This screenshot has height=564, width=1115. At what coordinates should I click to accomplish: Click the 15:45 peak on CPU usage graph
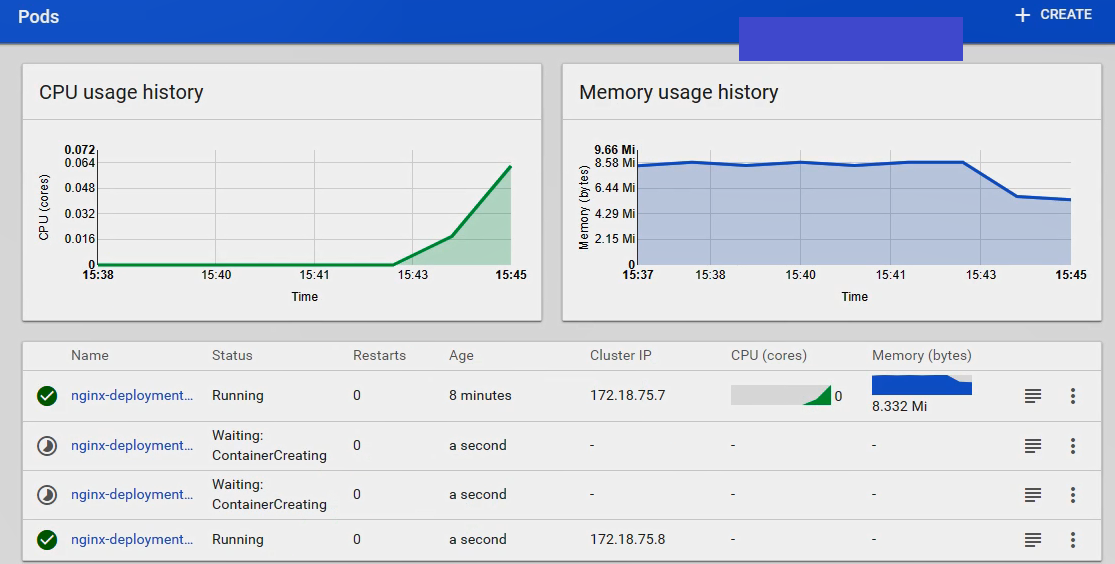(x=510, y=167)
